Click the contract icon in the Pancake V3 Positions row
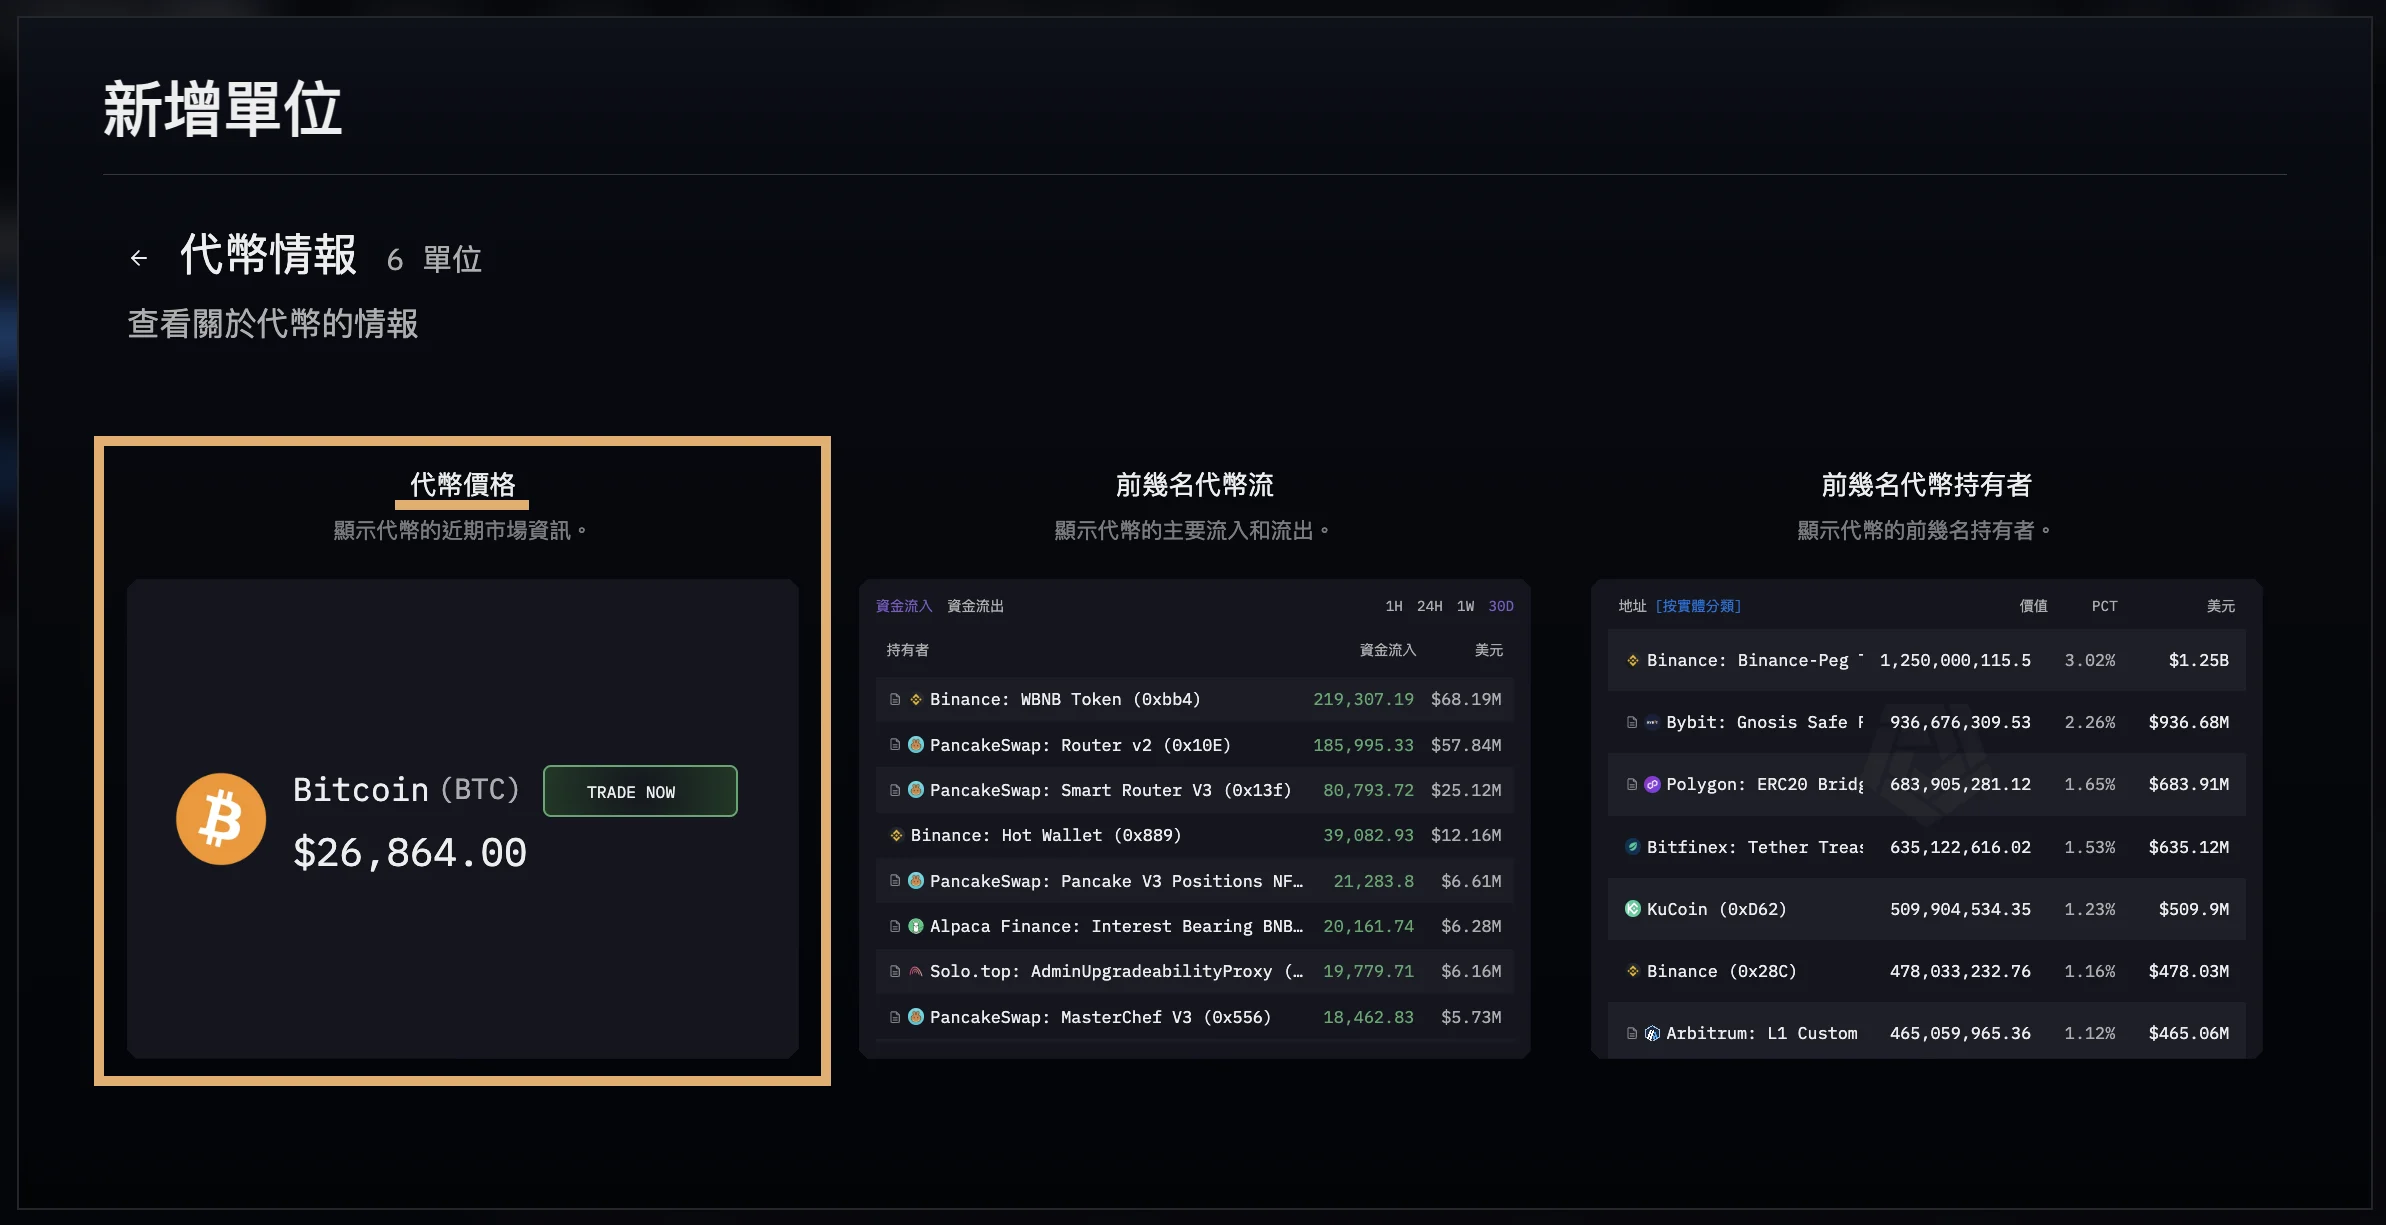 895,881
